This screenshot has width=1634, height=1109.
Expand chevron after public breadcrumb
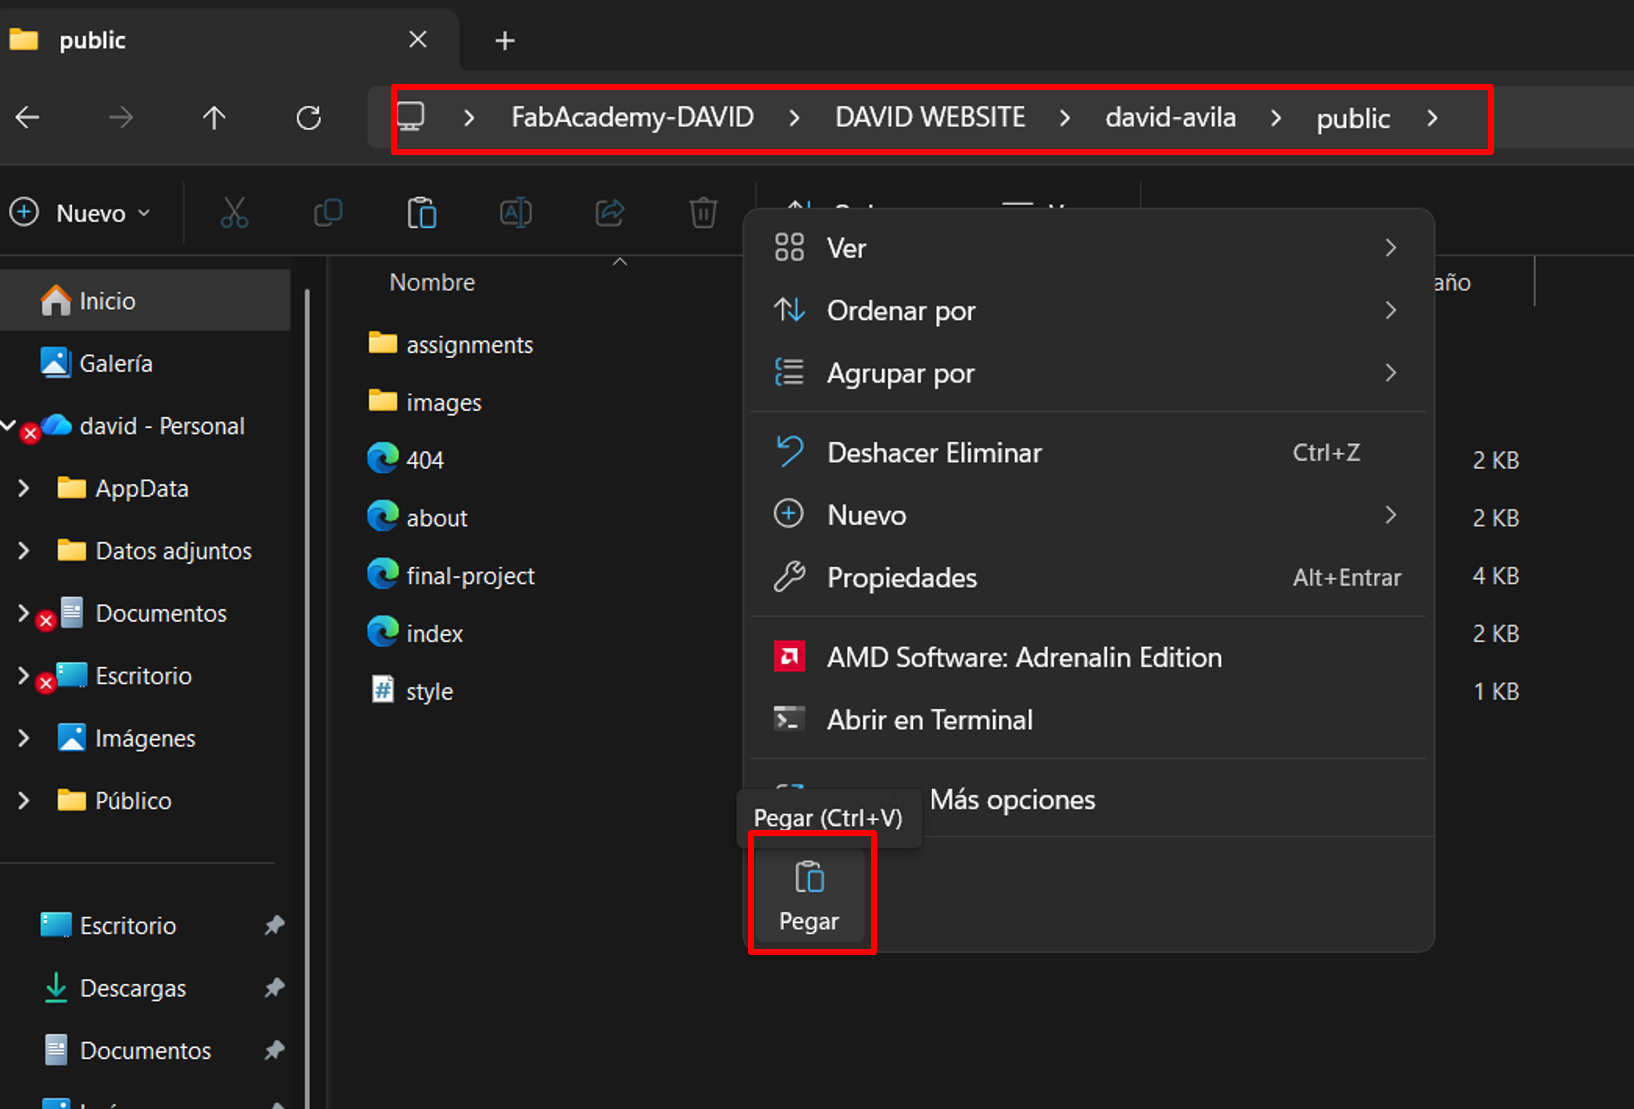[1433, 118]
